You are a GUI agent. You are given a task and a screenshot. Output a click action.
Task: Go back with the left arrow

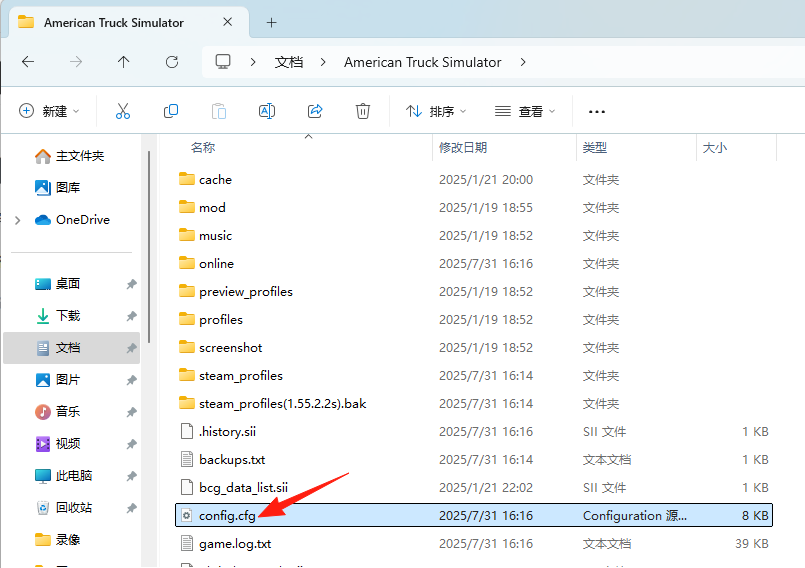click(x=28, y=62)
